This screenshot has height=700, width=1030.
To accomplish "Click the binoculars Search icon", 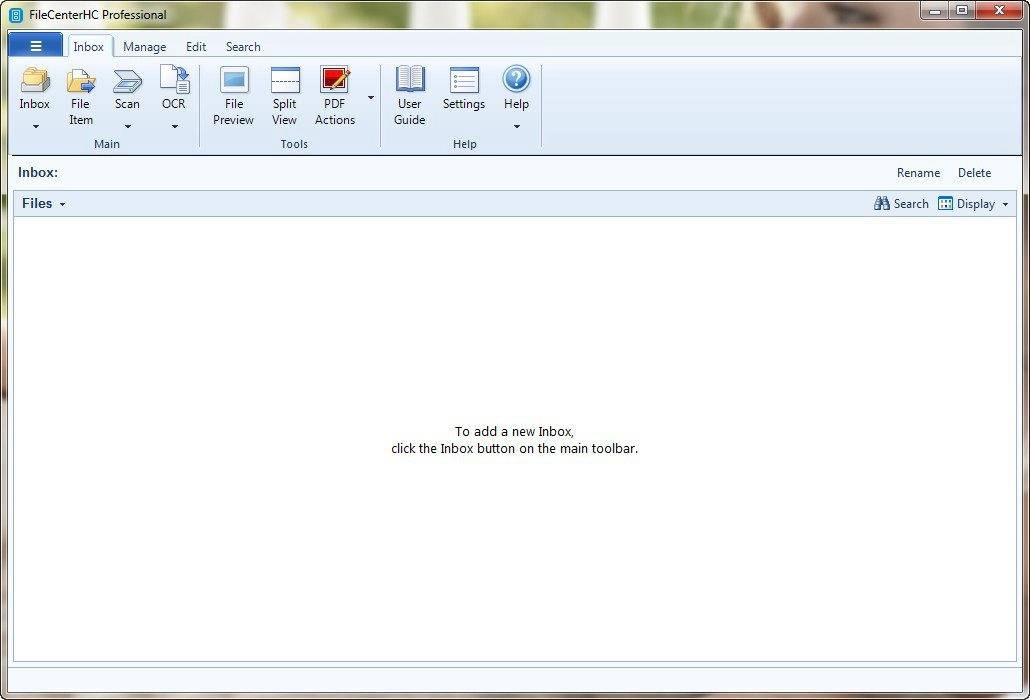I will point(882,204).
